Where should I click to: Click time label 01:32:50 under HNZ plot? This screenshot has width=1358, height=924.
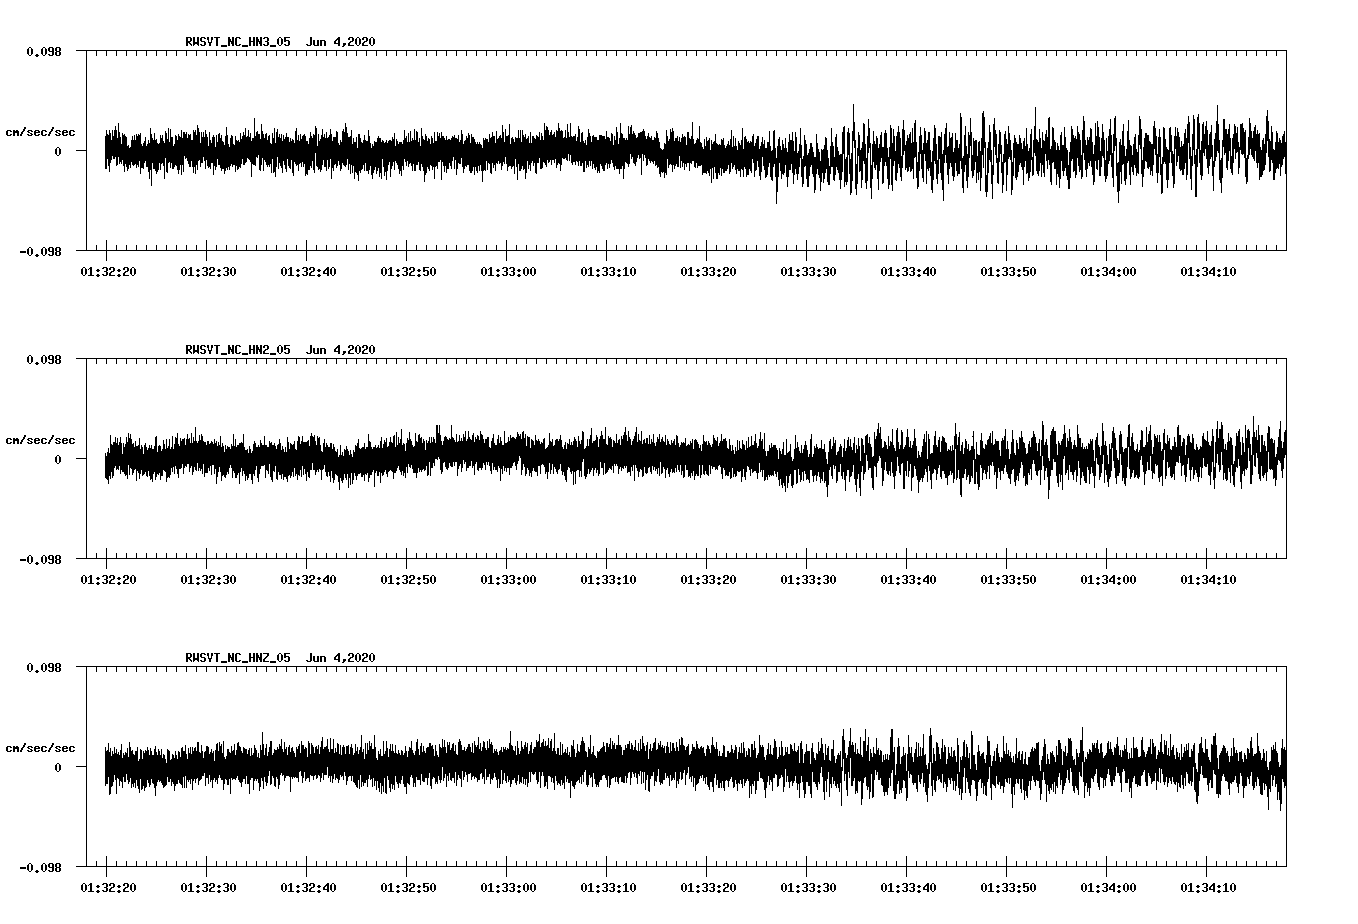(408, 888)
